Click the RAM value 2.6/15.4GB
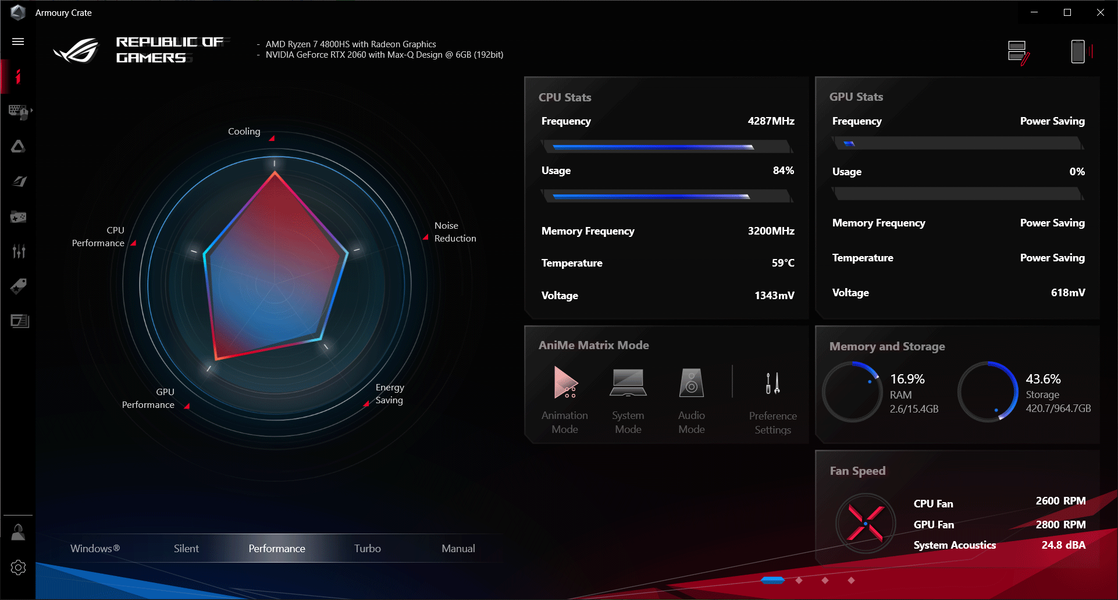This screenshot has width=1118, height=600. 914,409
